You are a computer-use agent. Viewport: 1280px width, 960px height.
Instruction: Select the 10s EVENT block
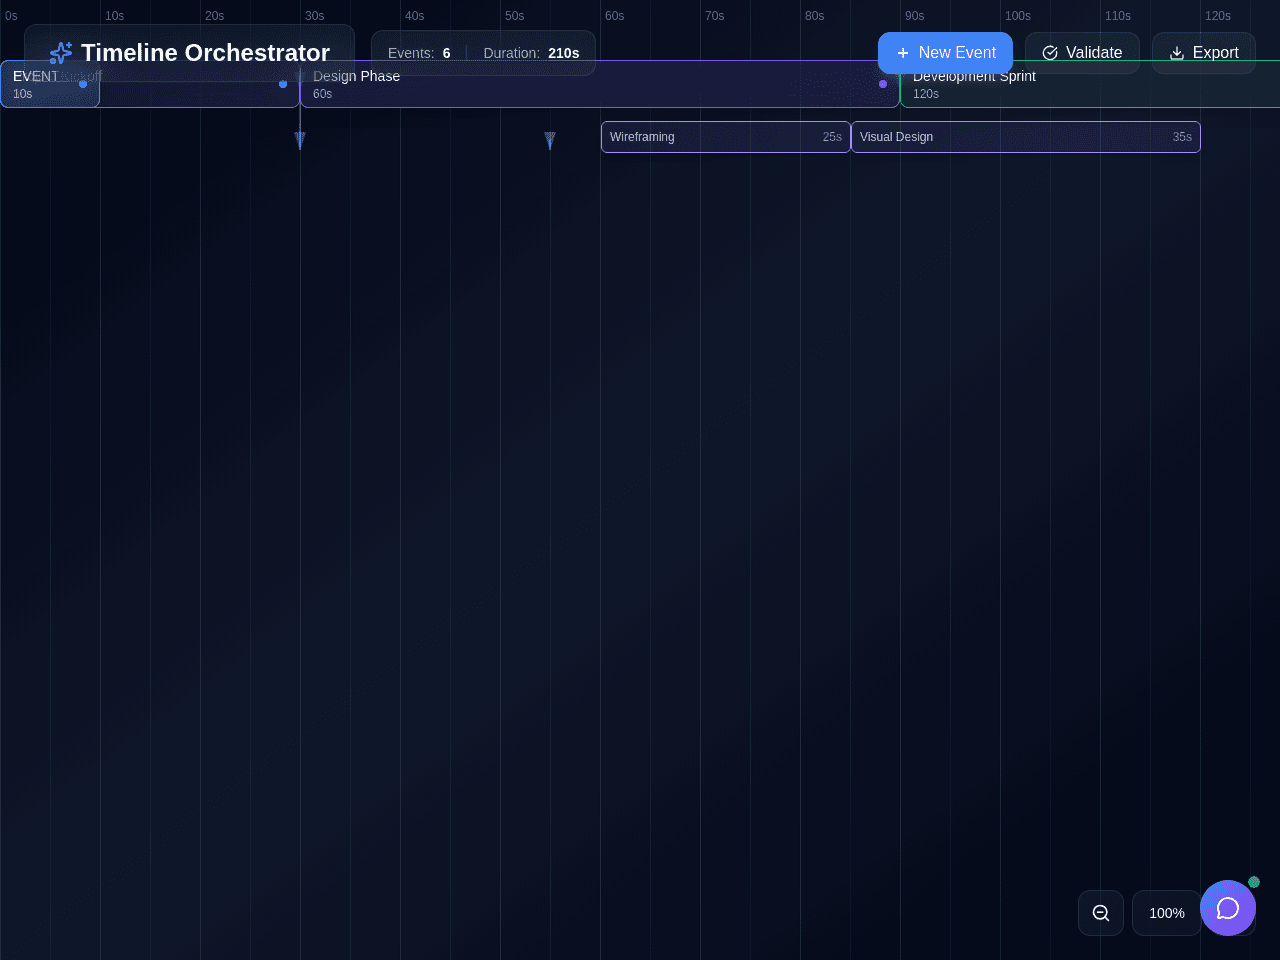50,84
